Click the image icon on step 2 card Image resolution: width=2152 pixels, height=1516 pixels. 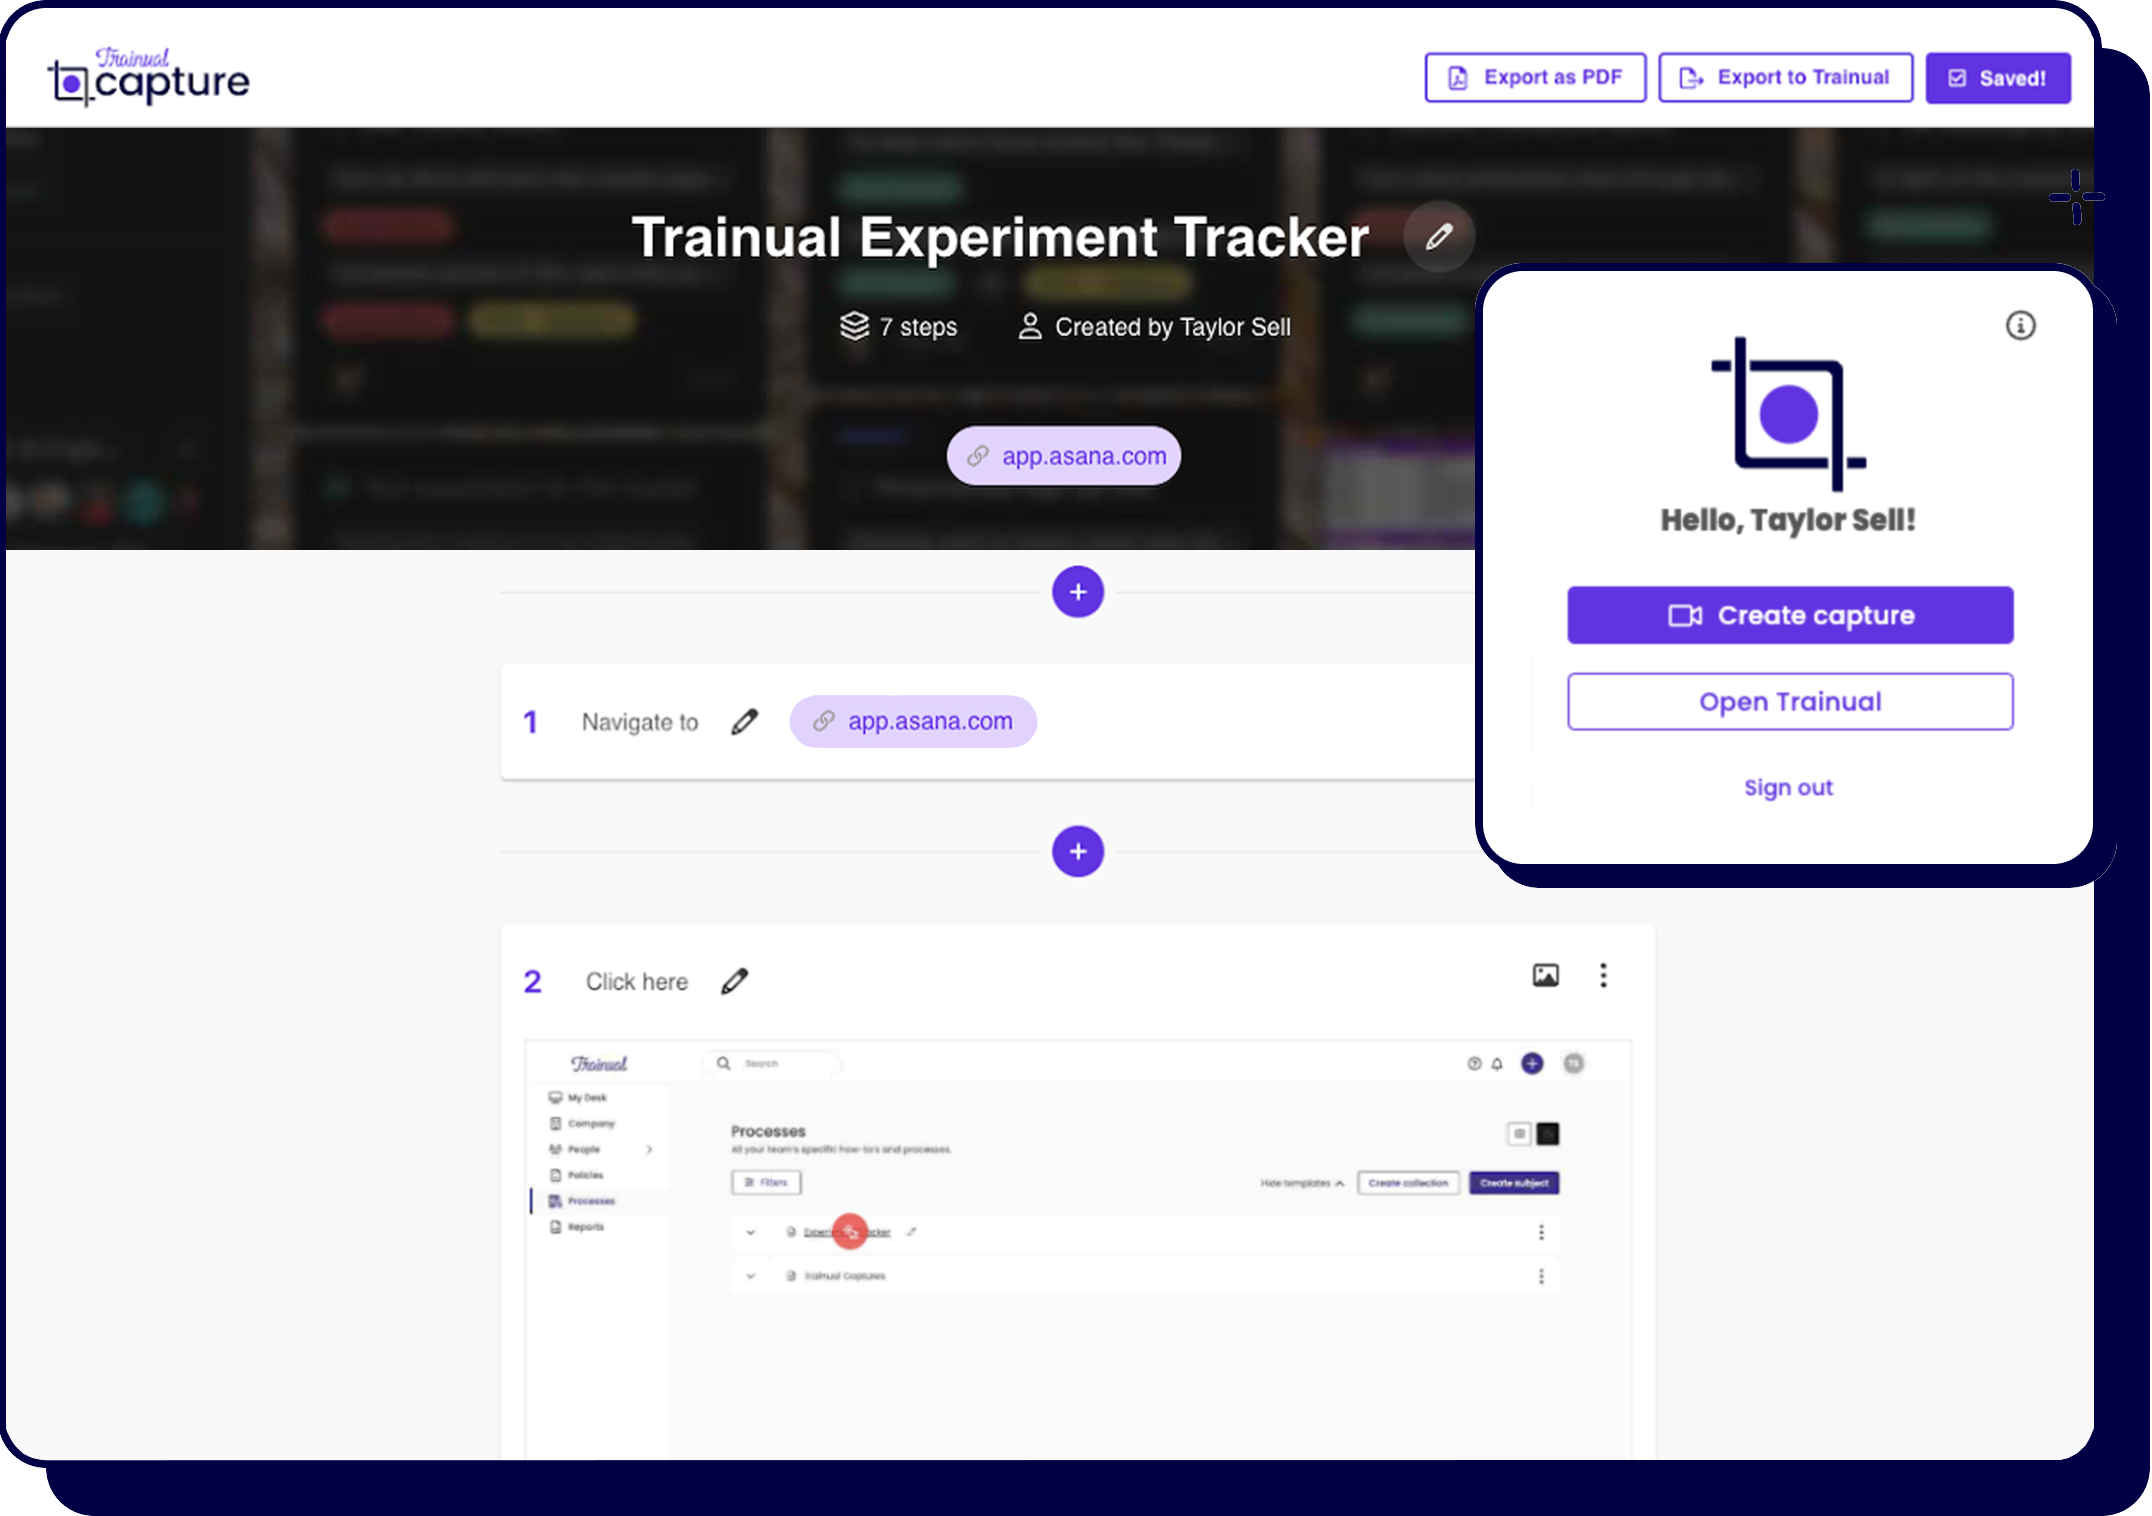pos(1546,975)
